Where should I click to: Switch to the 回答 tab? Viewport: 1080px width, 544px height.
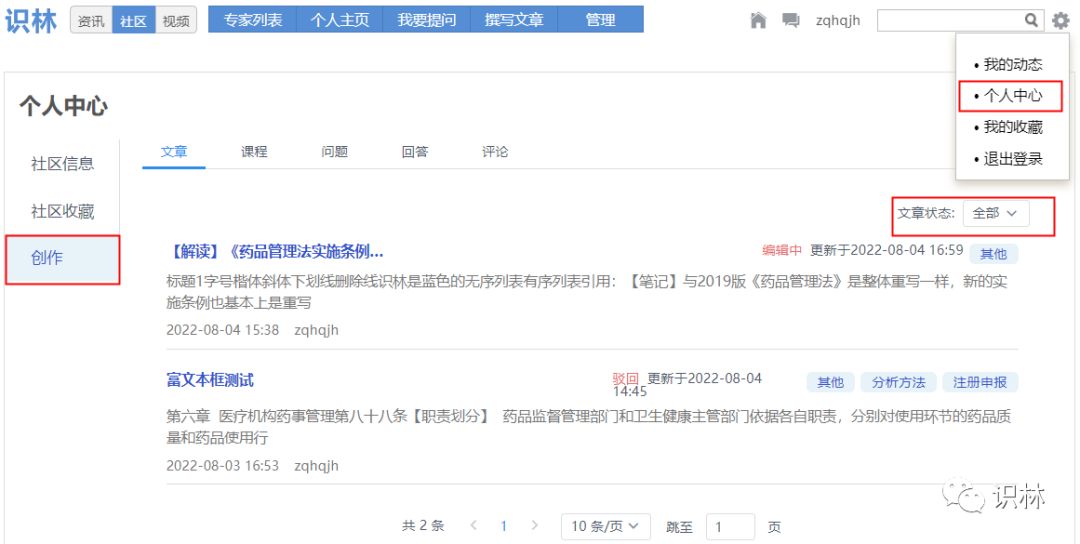click(x=415, y=151)
